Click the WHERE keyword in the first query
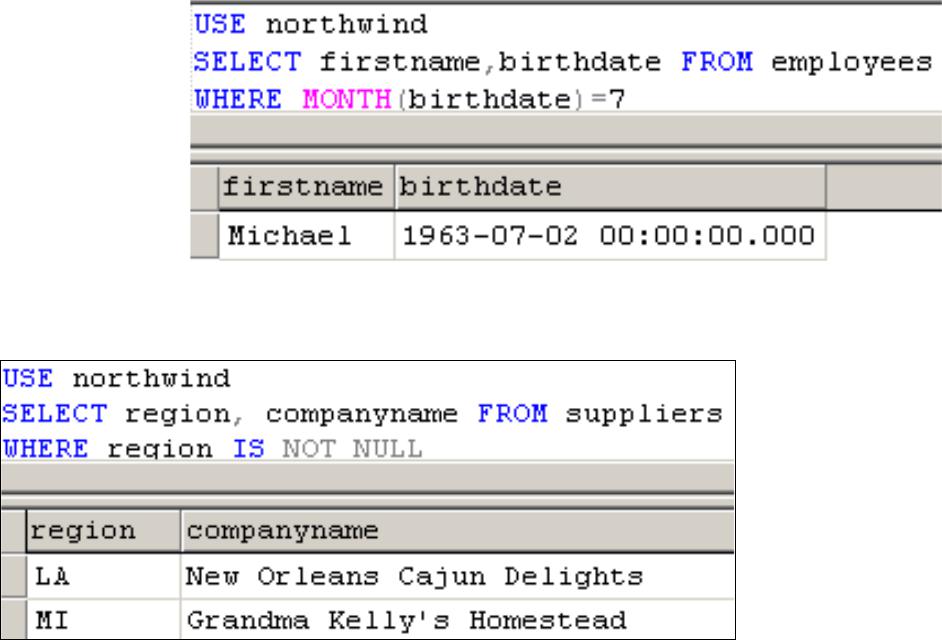 coord(238,99)
